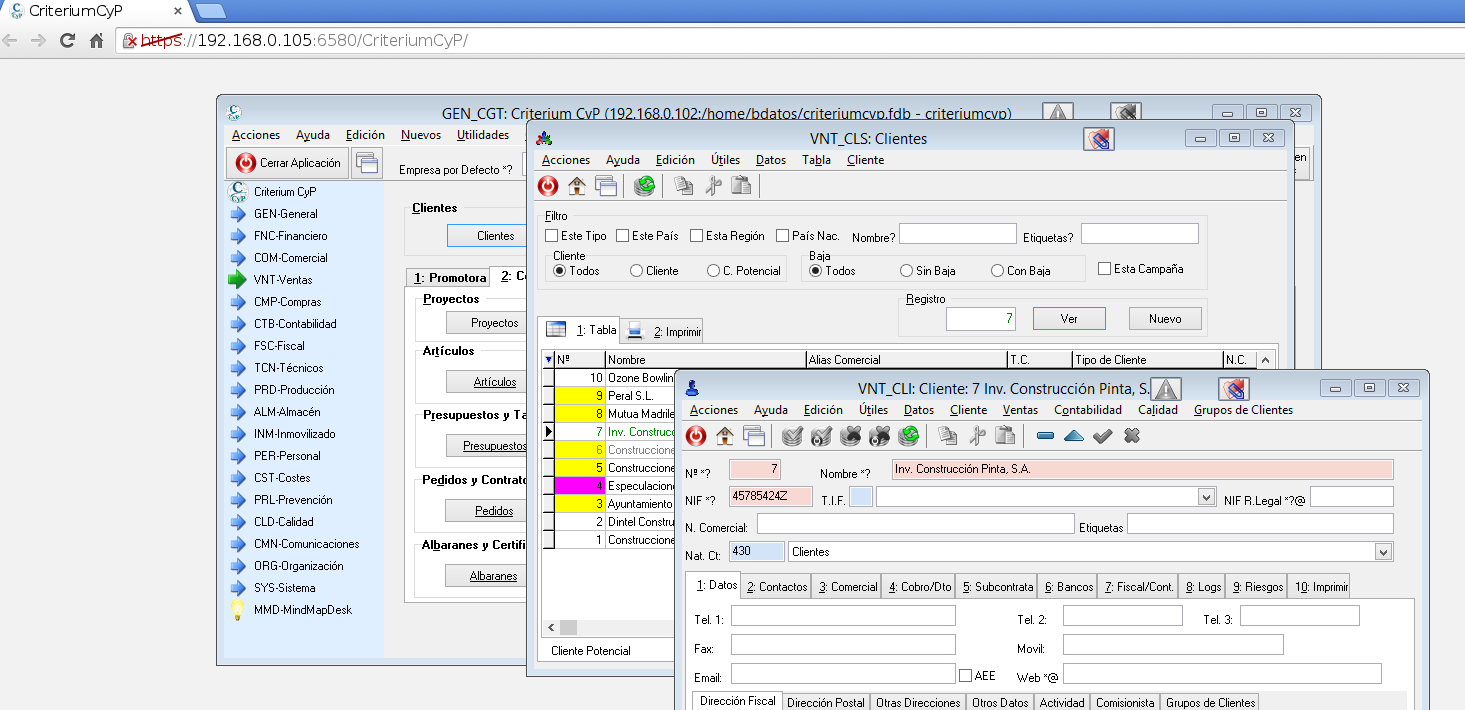Switch to the 6: Bancos tab

[x=1068, y=587]
